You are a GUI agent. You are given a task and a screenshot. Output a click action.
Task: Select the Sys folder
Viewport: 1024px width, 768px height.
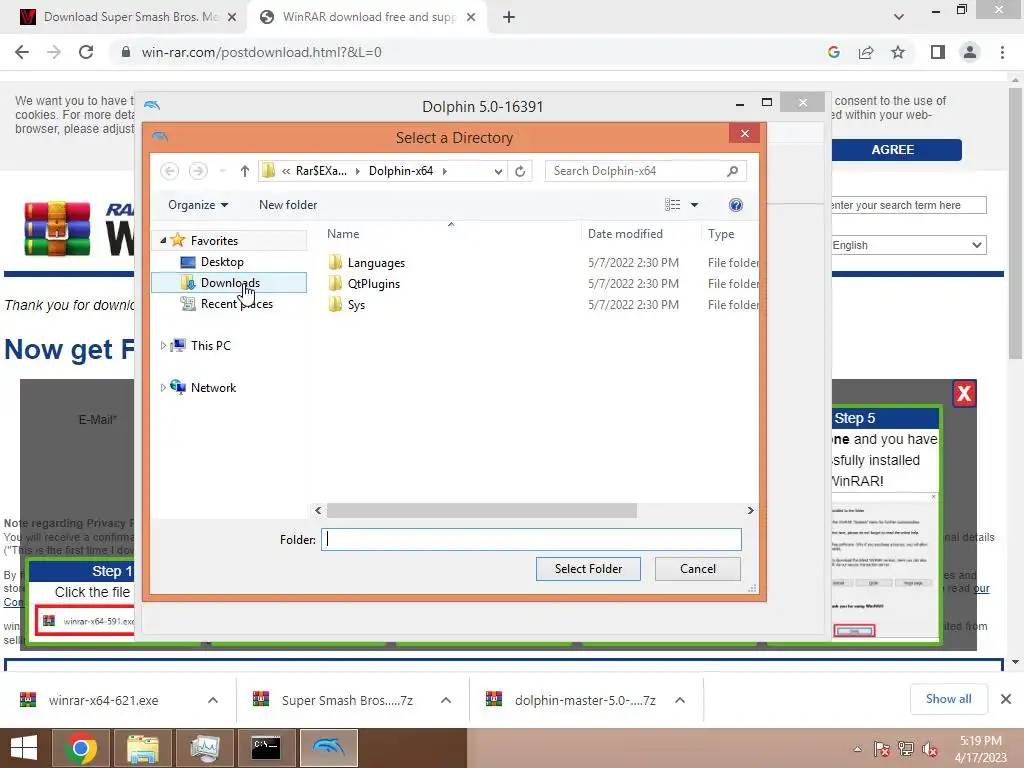click(x=356, y=304)
